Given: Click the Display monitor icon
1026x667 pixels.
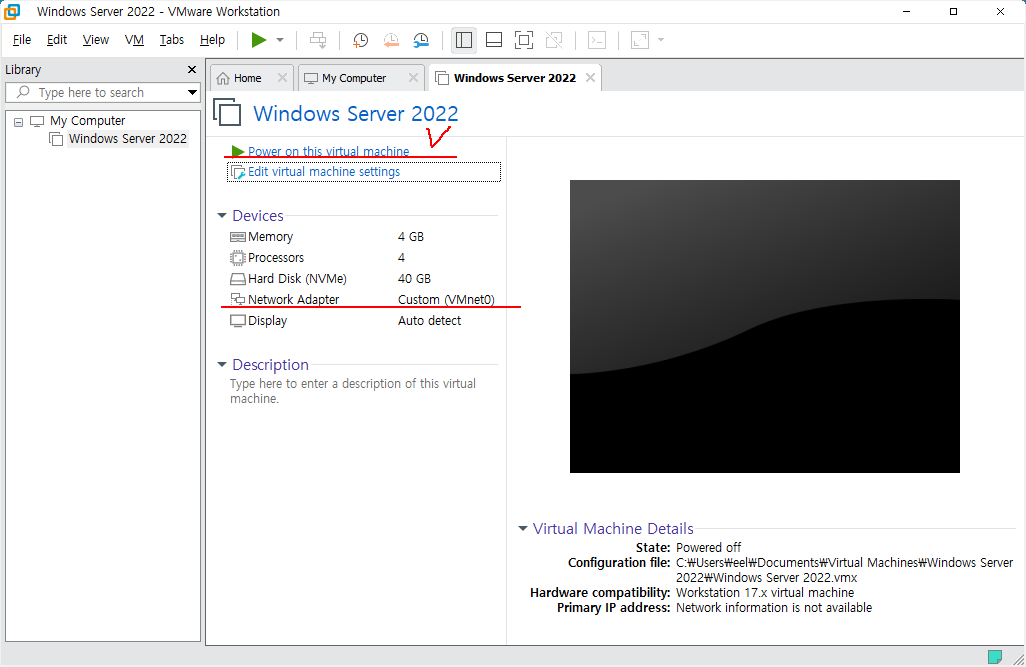Looking at the screenshot, I should coord(238,321).
